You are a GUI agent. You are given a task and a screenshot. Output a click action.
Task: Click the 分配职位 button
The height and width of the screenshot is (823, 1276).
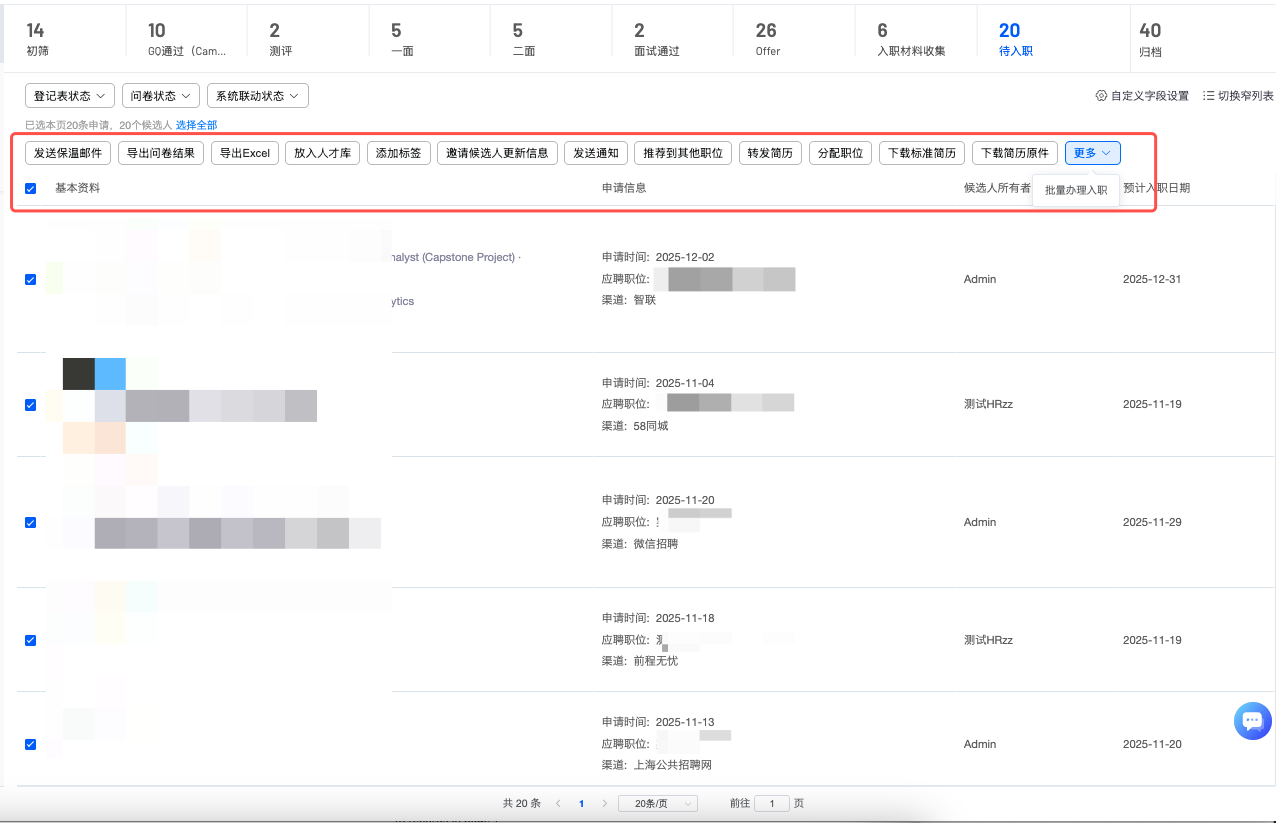(x=840, y=153)
